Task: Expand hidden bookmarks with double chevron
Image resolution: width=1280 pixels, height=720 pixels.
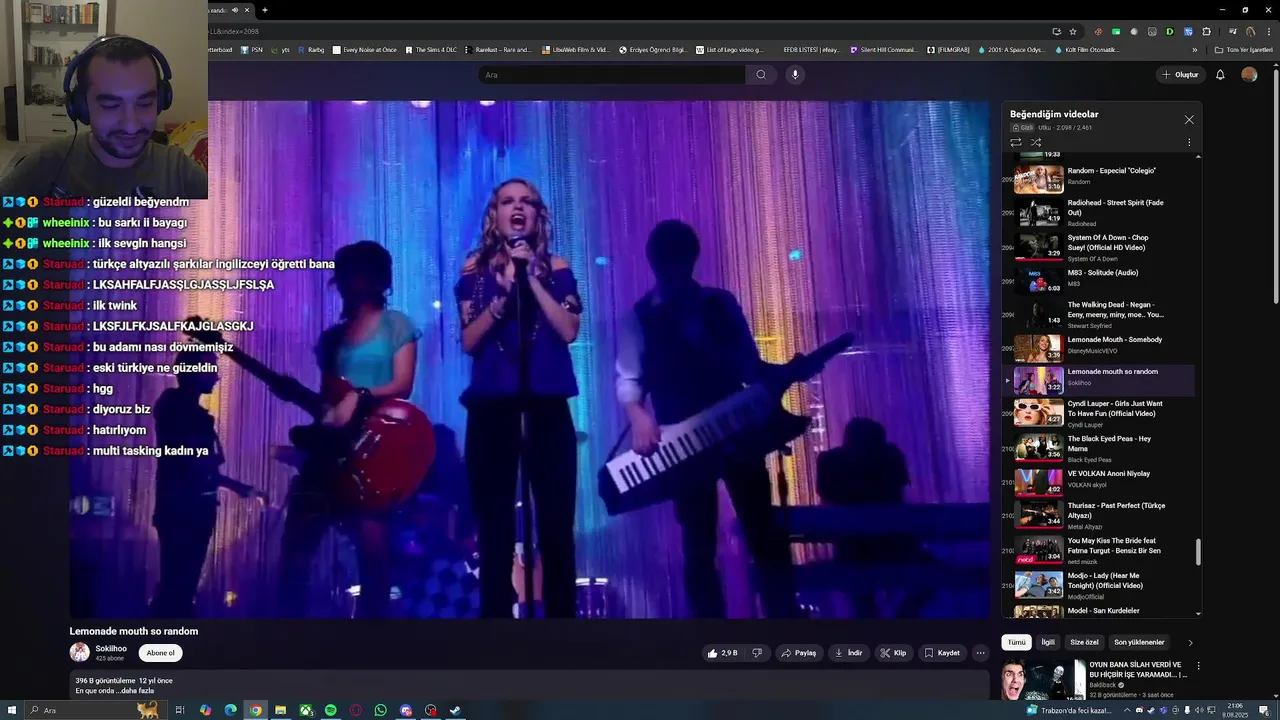Action: point(1194,49)
